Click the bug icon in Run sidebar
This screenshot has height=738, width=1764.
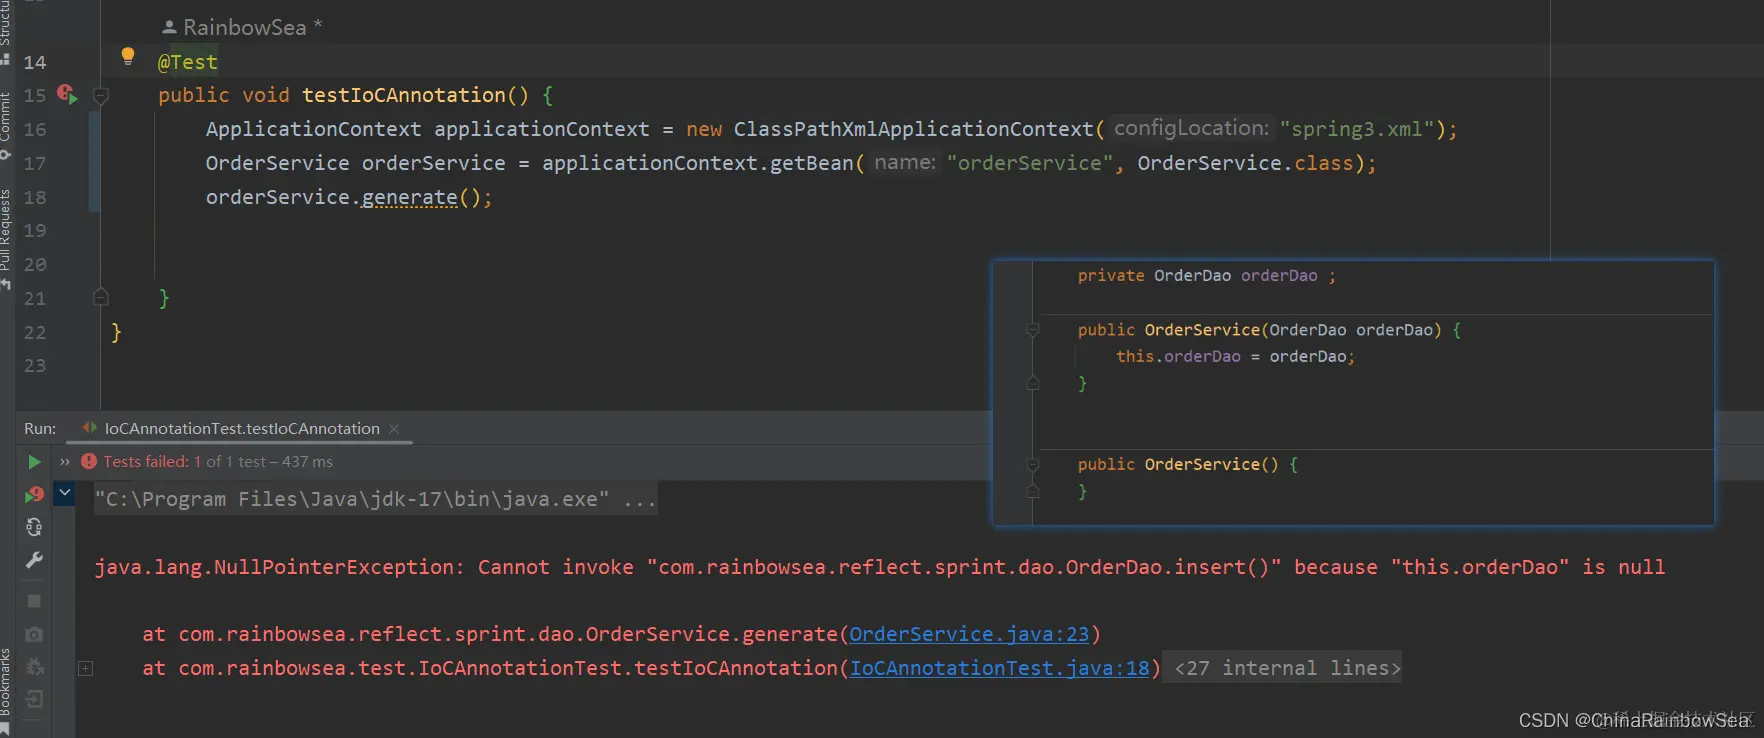click(34, 666)
